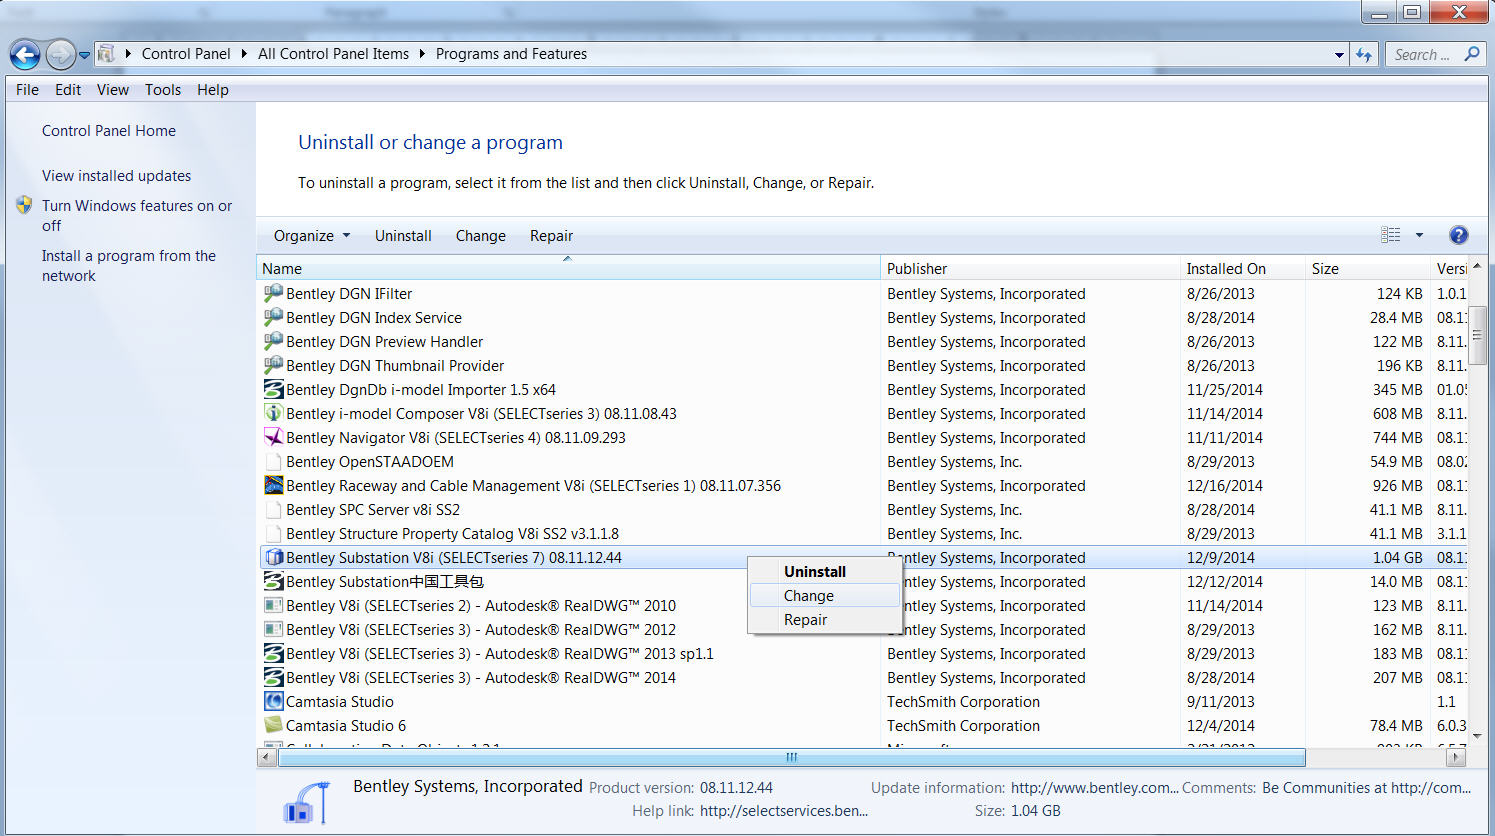Click the Bentley Substation V8i SELECTseries 7 icon
Screen dimensions: 1495x836
(x=275, y=557)
